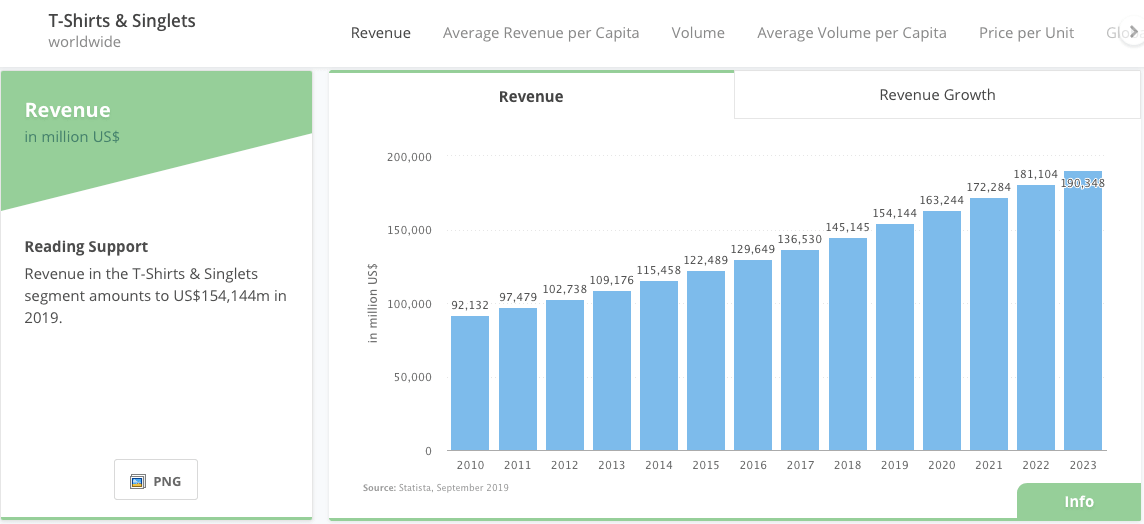Viewport: 1144px width, 524px height.
Task: Open the Average Revenue per Capita section
Action: pos(541,33)
